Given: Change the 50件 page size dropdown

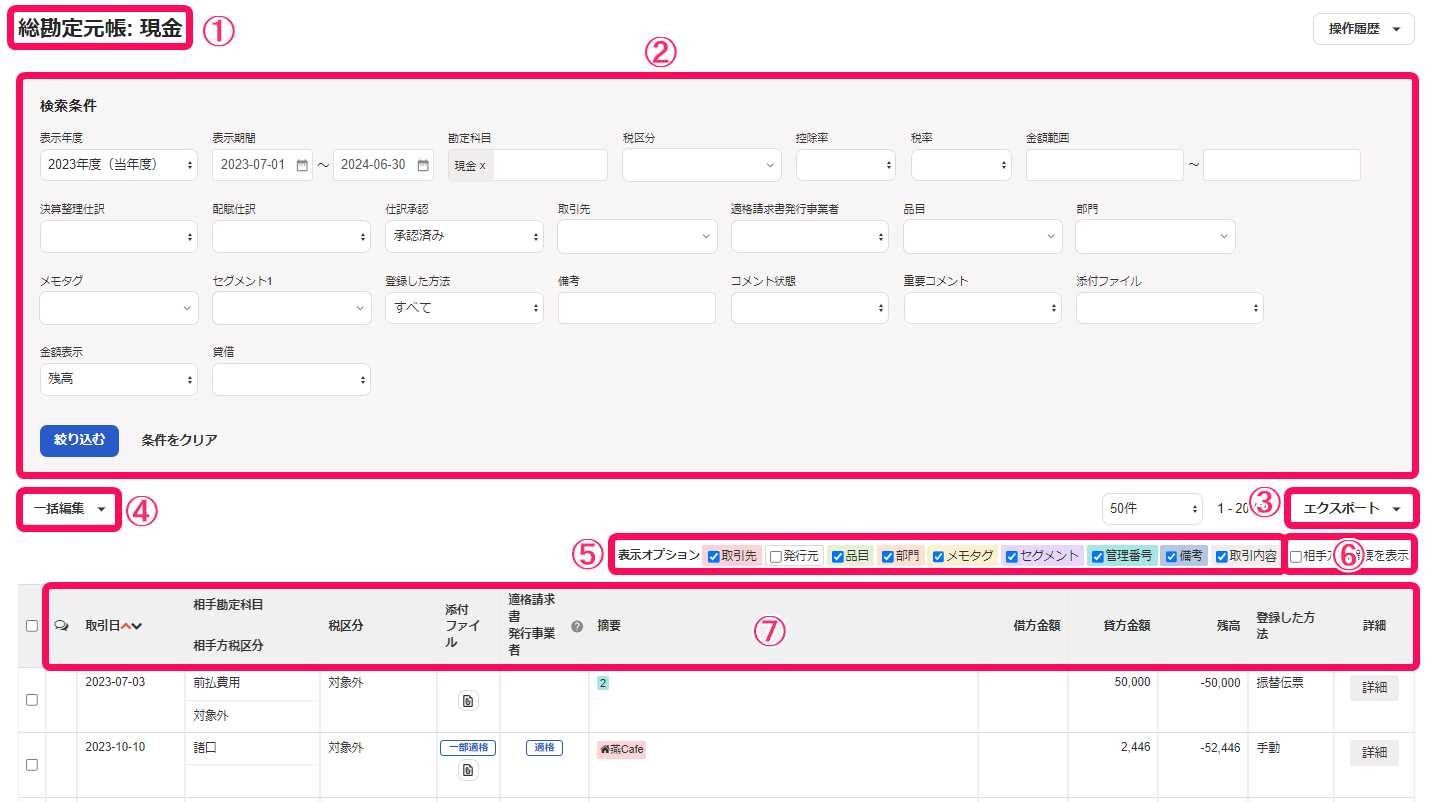Looking at the screenshot, I should coord(1153,508).
